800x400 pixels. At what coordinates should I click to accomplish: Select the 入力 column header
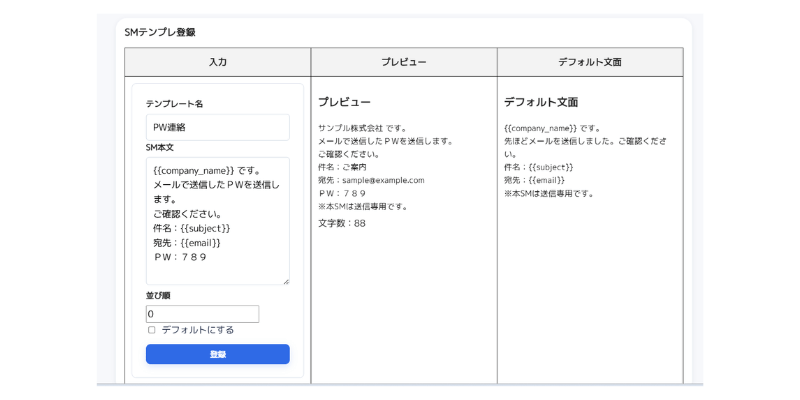(x=217, y=62)
